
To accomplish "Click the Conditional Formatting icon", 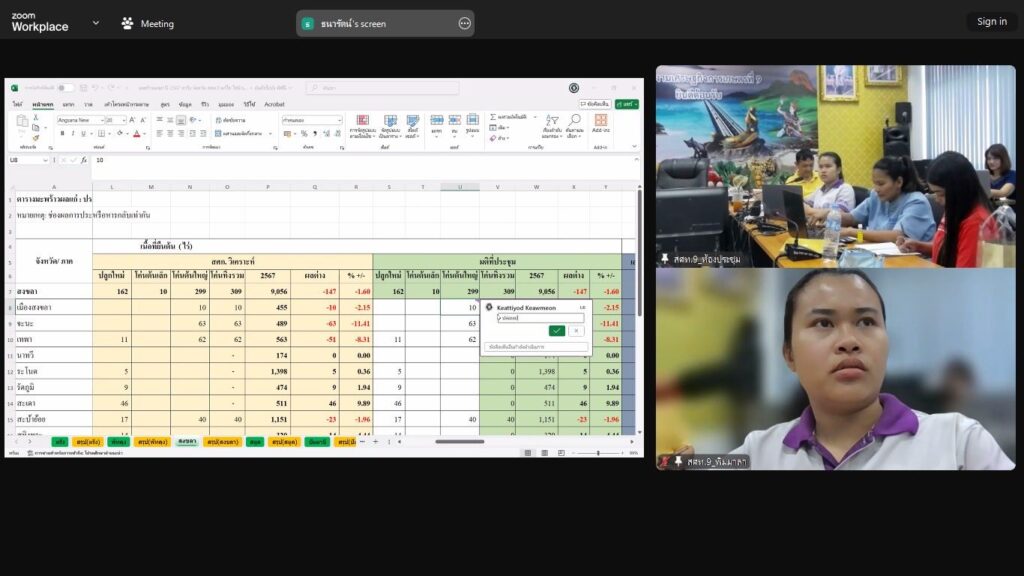I will coord(362,121).
